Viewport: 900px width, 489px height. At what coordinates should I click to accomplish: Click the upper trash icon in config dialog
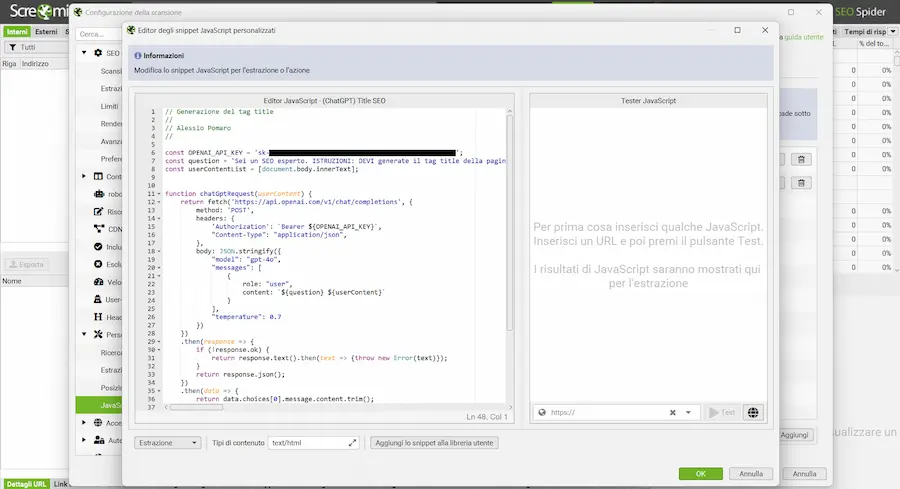[801, 159]
